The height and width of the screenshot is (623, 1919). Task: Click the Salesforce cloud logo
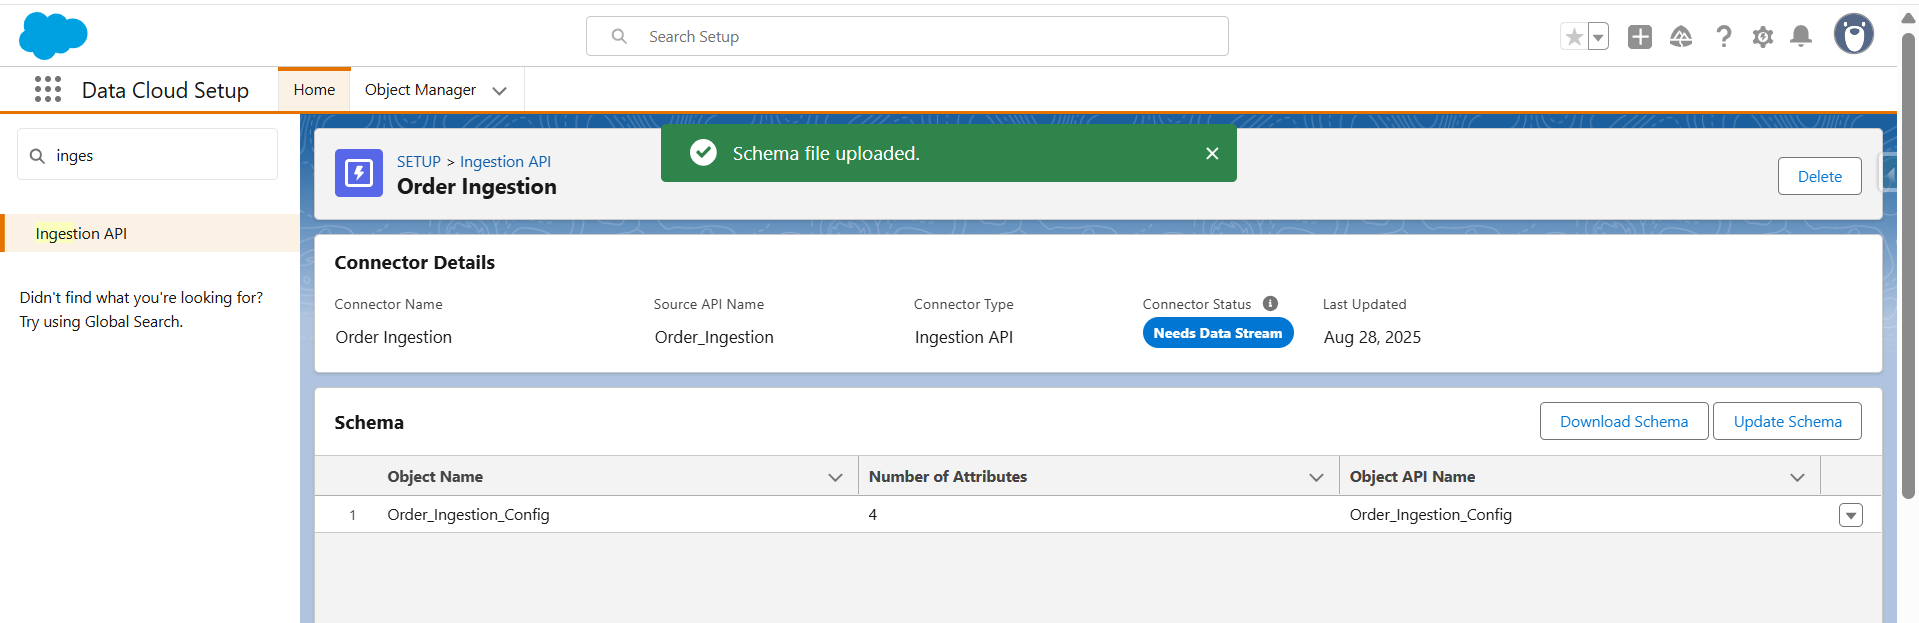53,36
